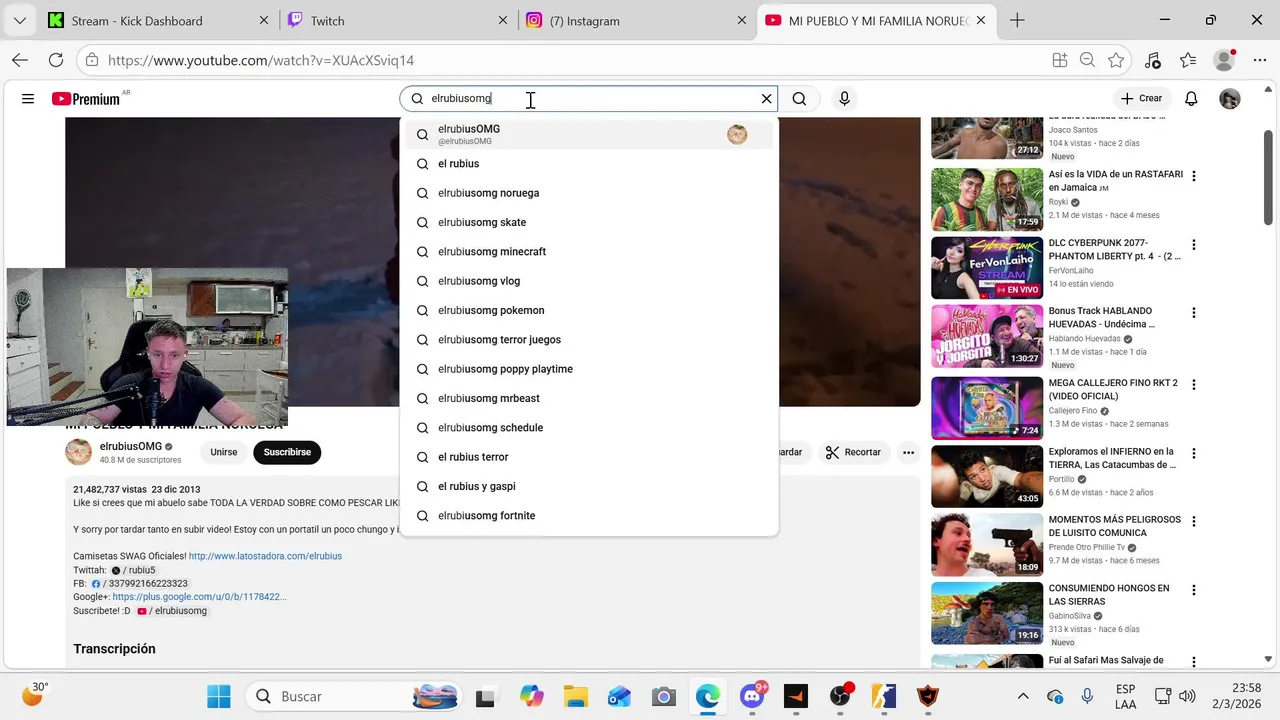Click the Suscribirse button
The height and width of the screenshot is (720, 1280).
[287, 452]
